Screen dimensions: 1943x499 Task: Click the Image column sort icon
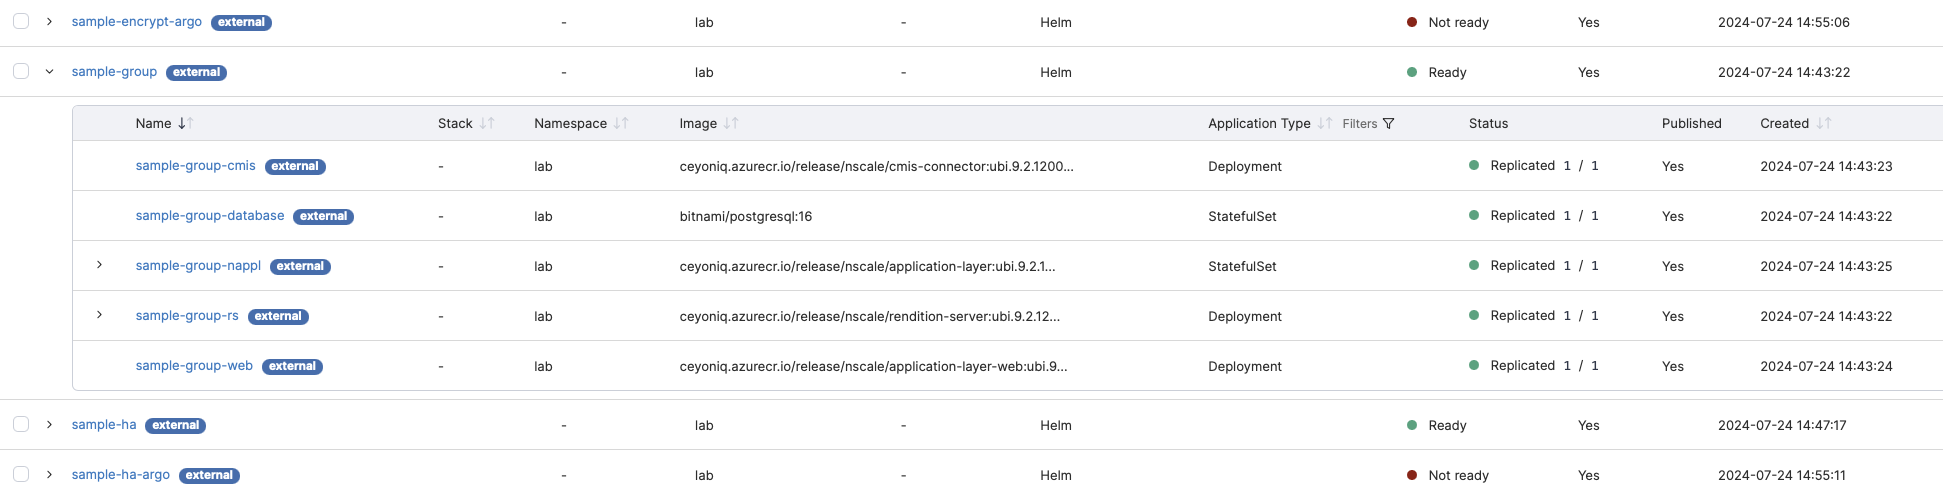tap(731, 123)
